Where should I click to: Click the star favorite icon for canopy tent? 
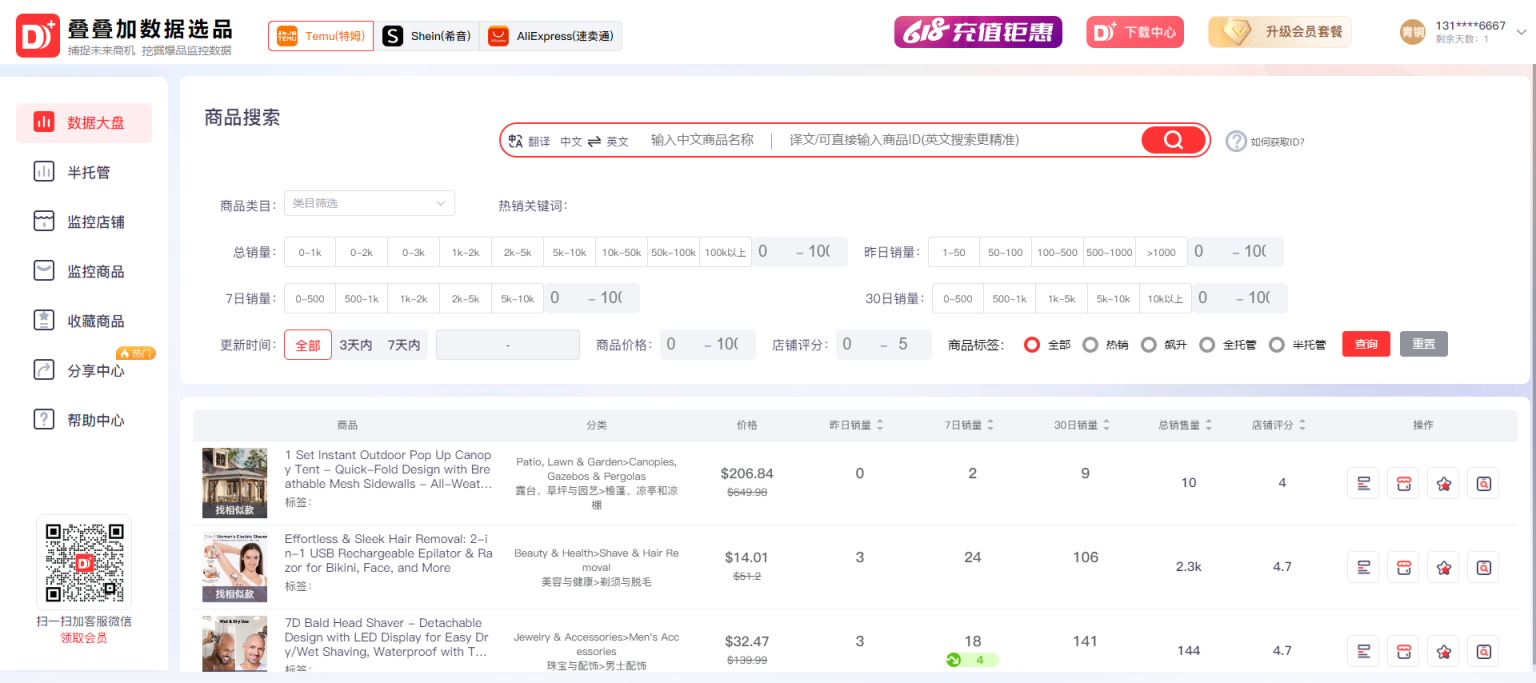1443,484
